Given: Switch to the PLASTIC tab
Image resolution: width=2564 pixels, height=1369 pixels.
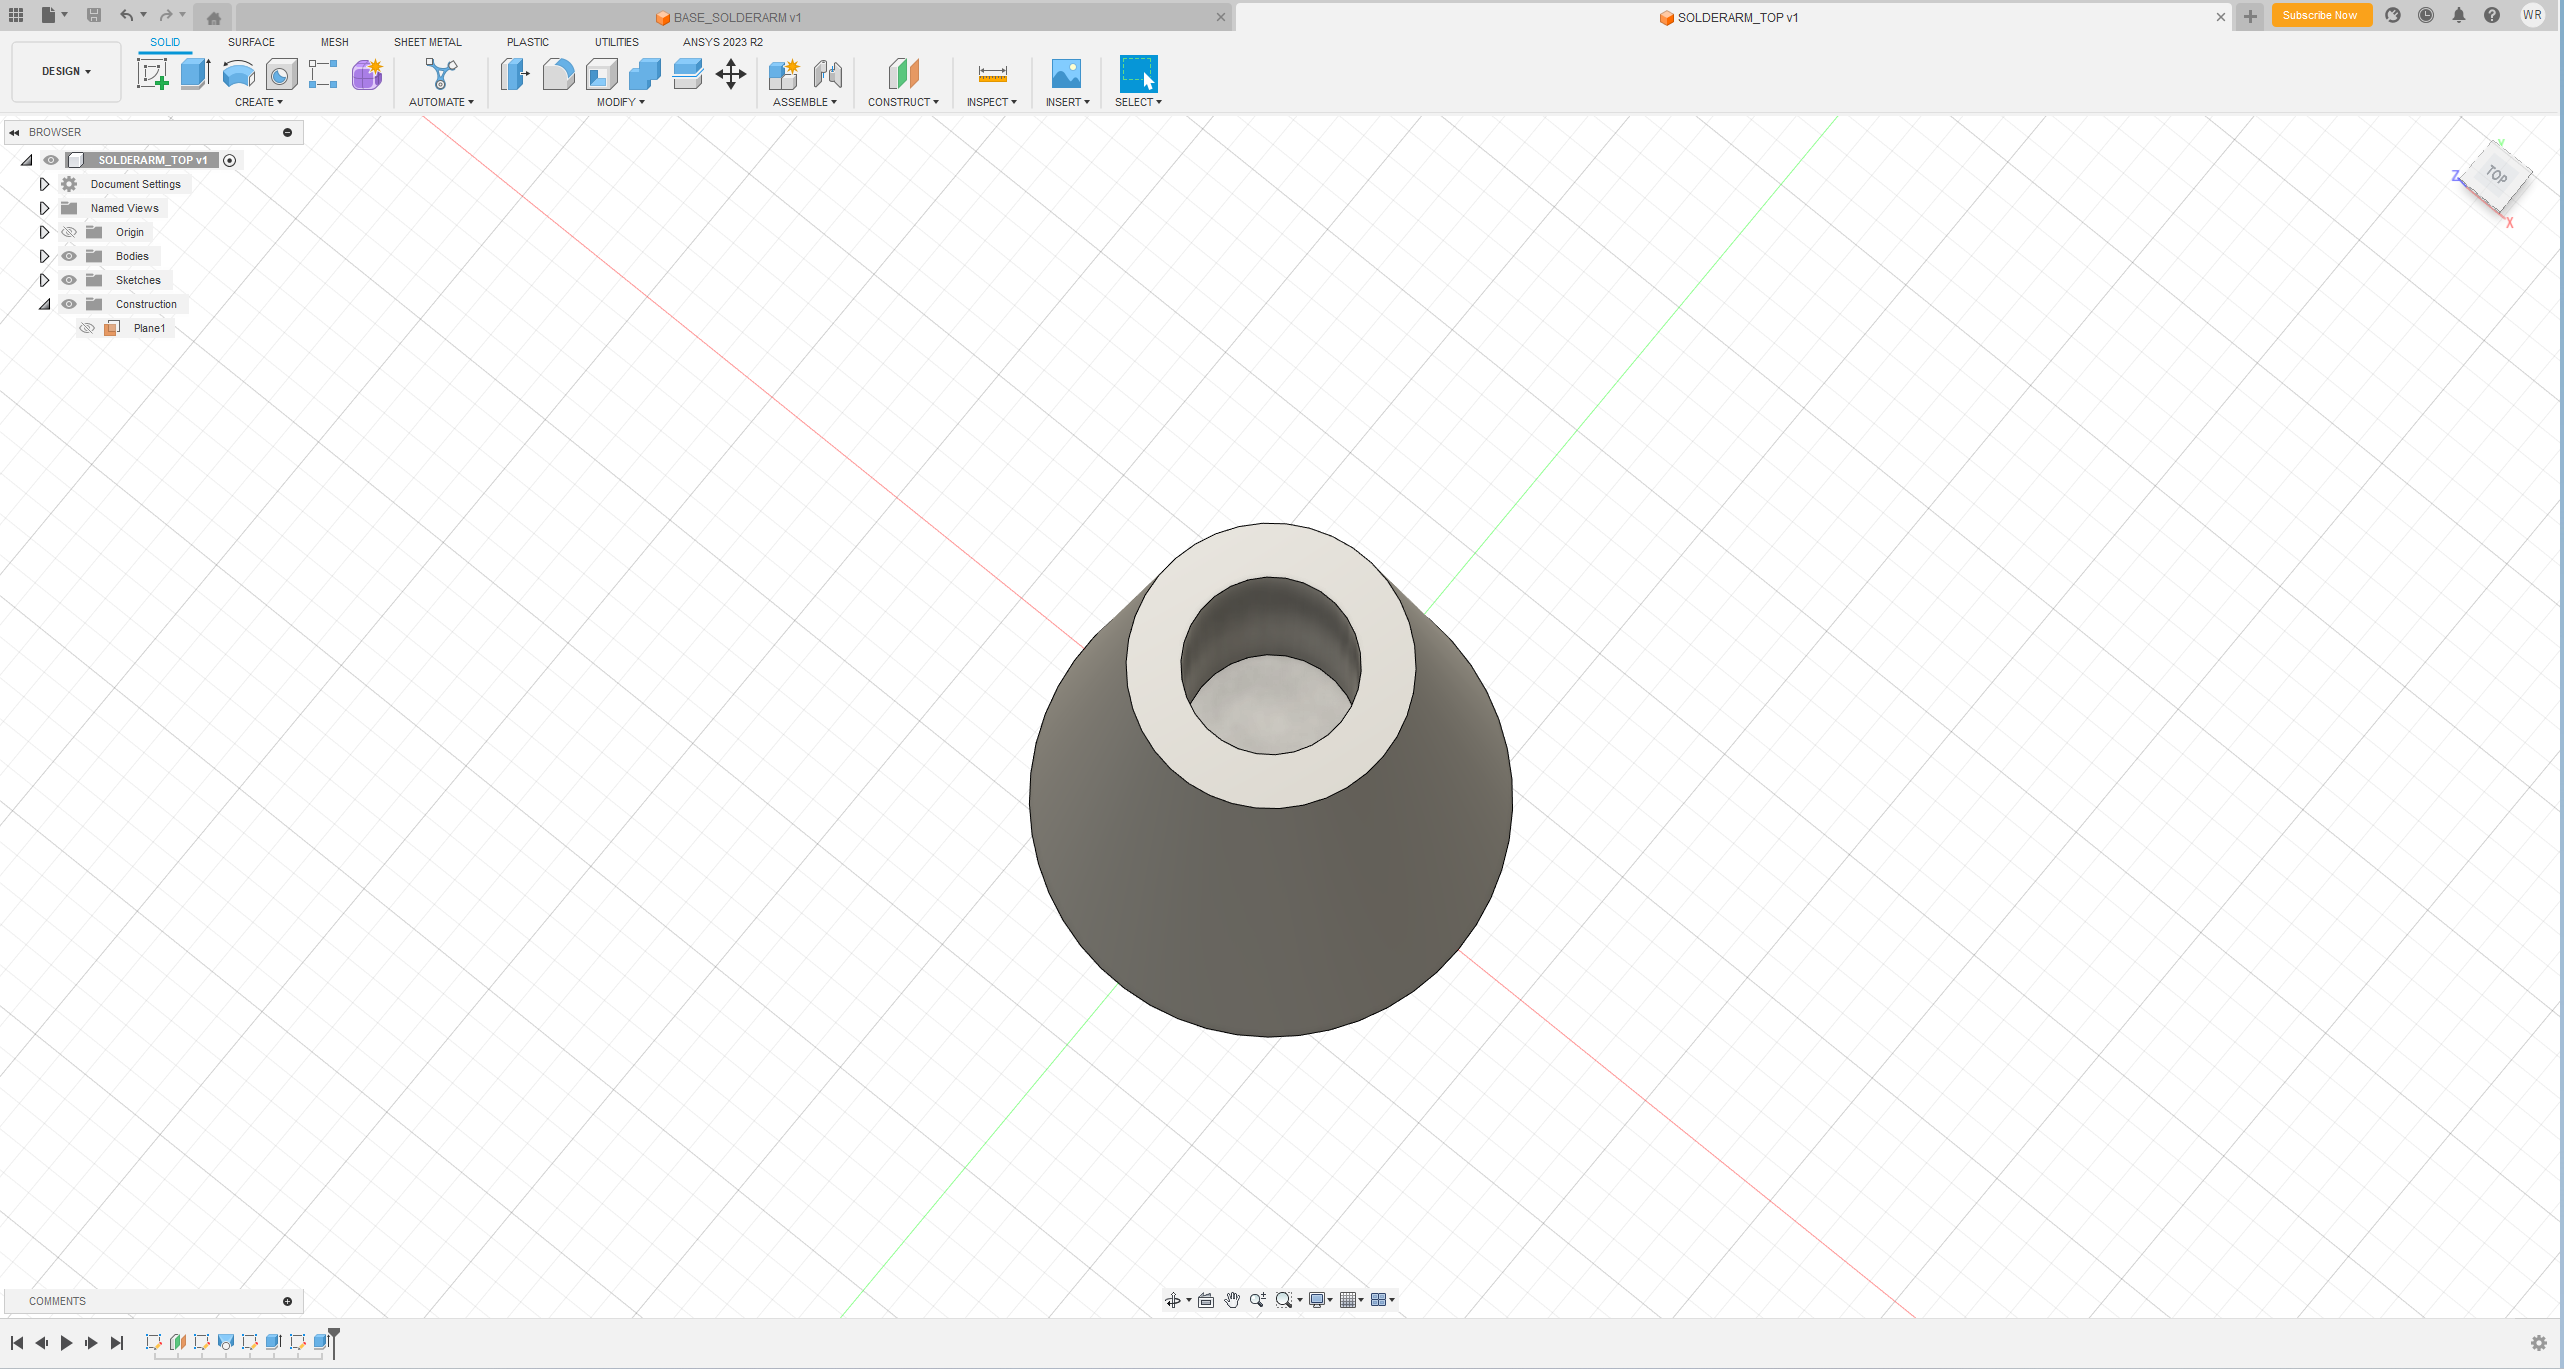Looking at the screenshot, I should [x=528, y=42].
